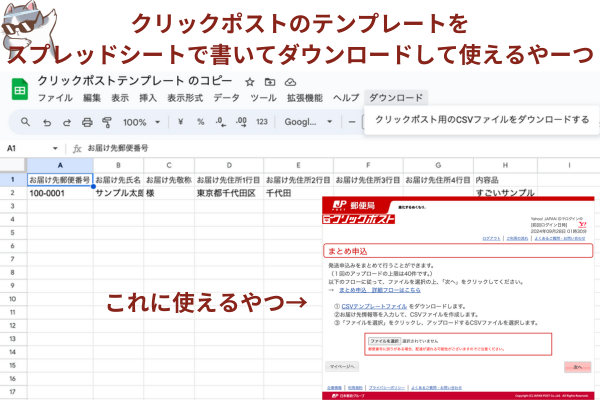This screenshot has height=400, width=600.
Task: Select column A header
Action: (x=60, y=165)
